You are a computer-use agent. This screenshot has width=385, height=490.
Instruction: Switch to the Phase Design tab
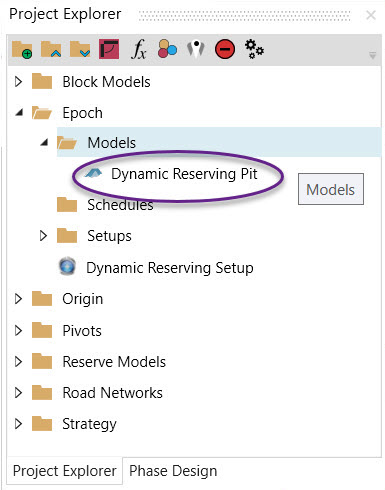(x=173, y=471)
